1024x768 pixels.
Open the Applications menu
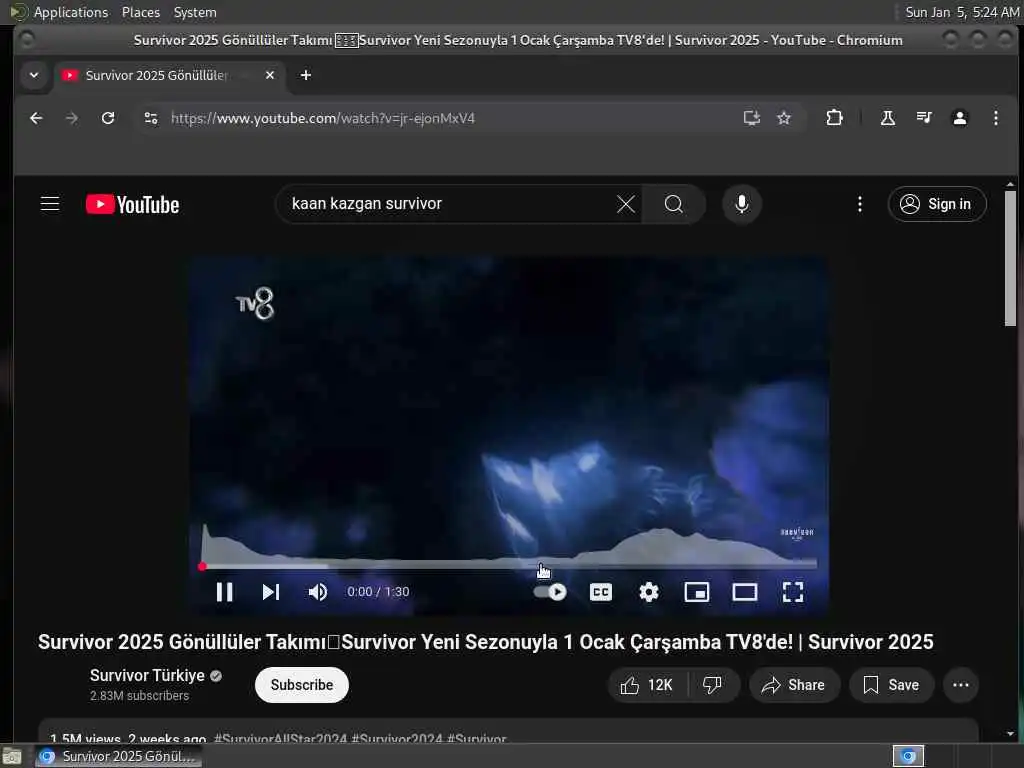[71, 12]
